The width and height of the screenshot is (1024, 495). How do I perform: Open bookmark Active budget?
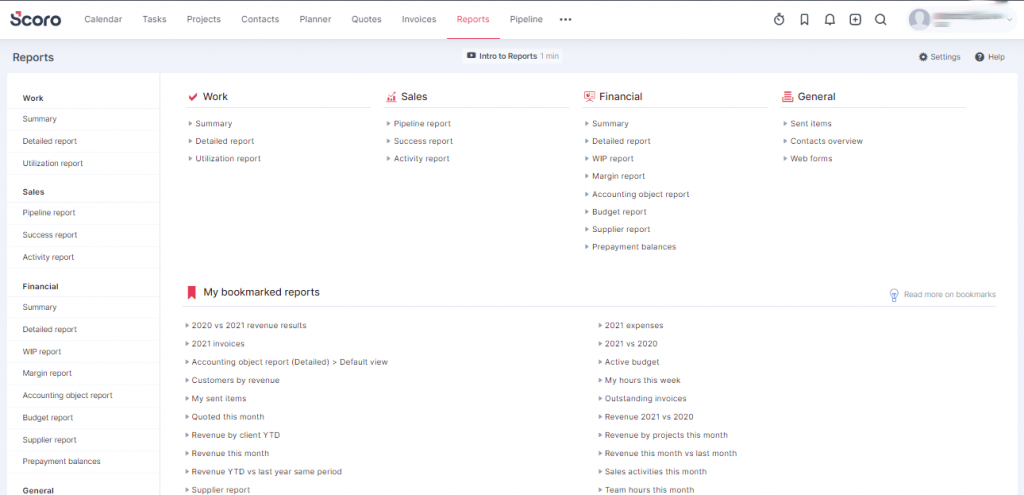tap(632, 362)
